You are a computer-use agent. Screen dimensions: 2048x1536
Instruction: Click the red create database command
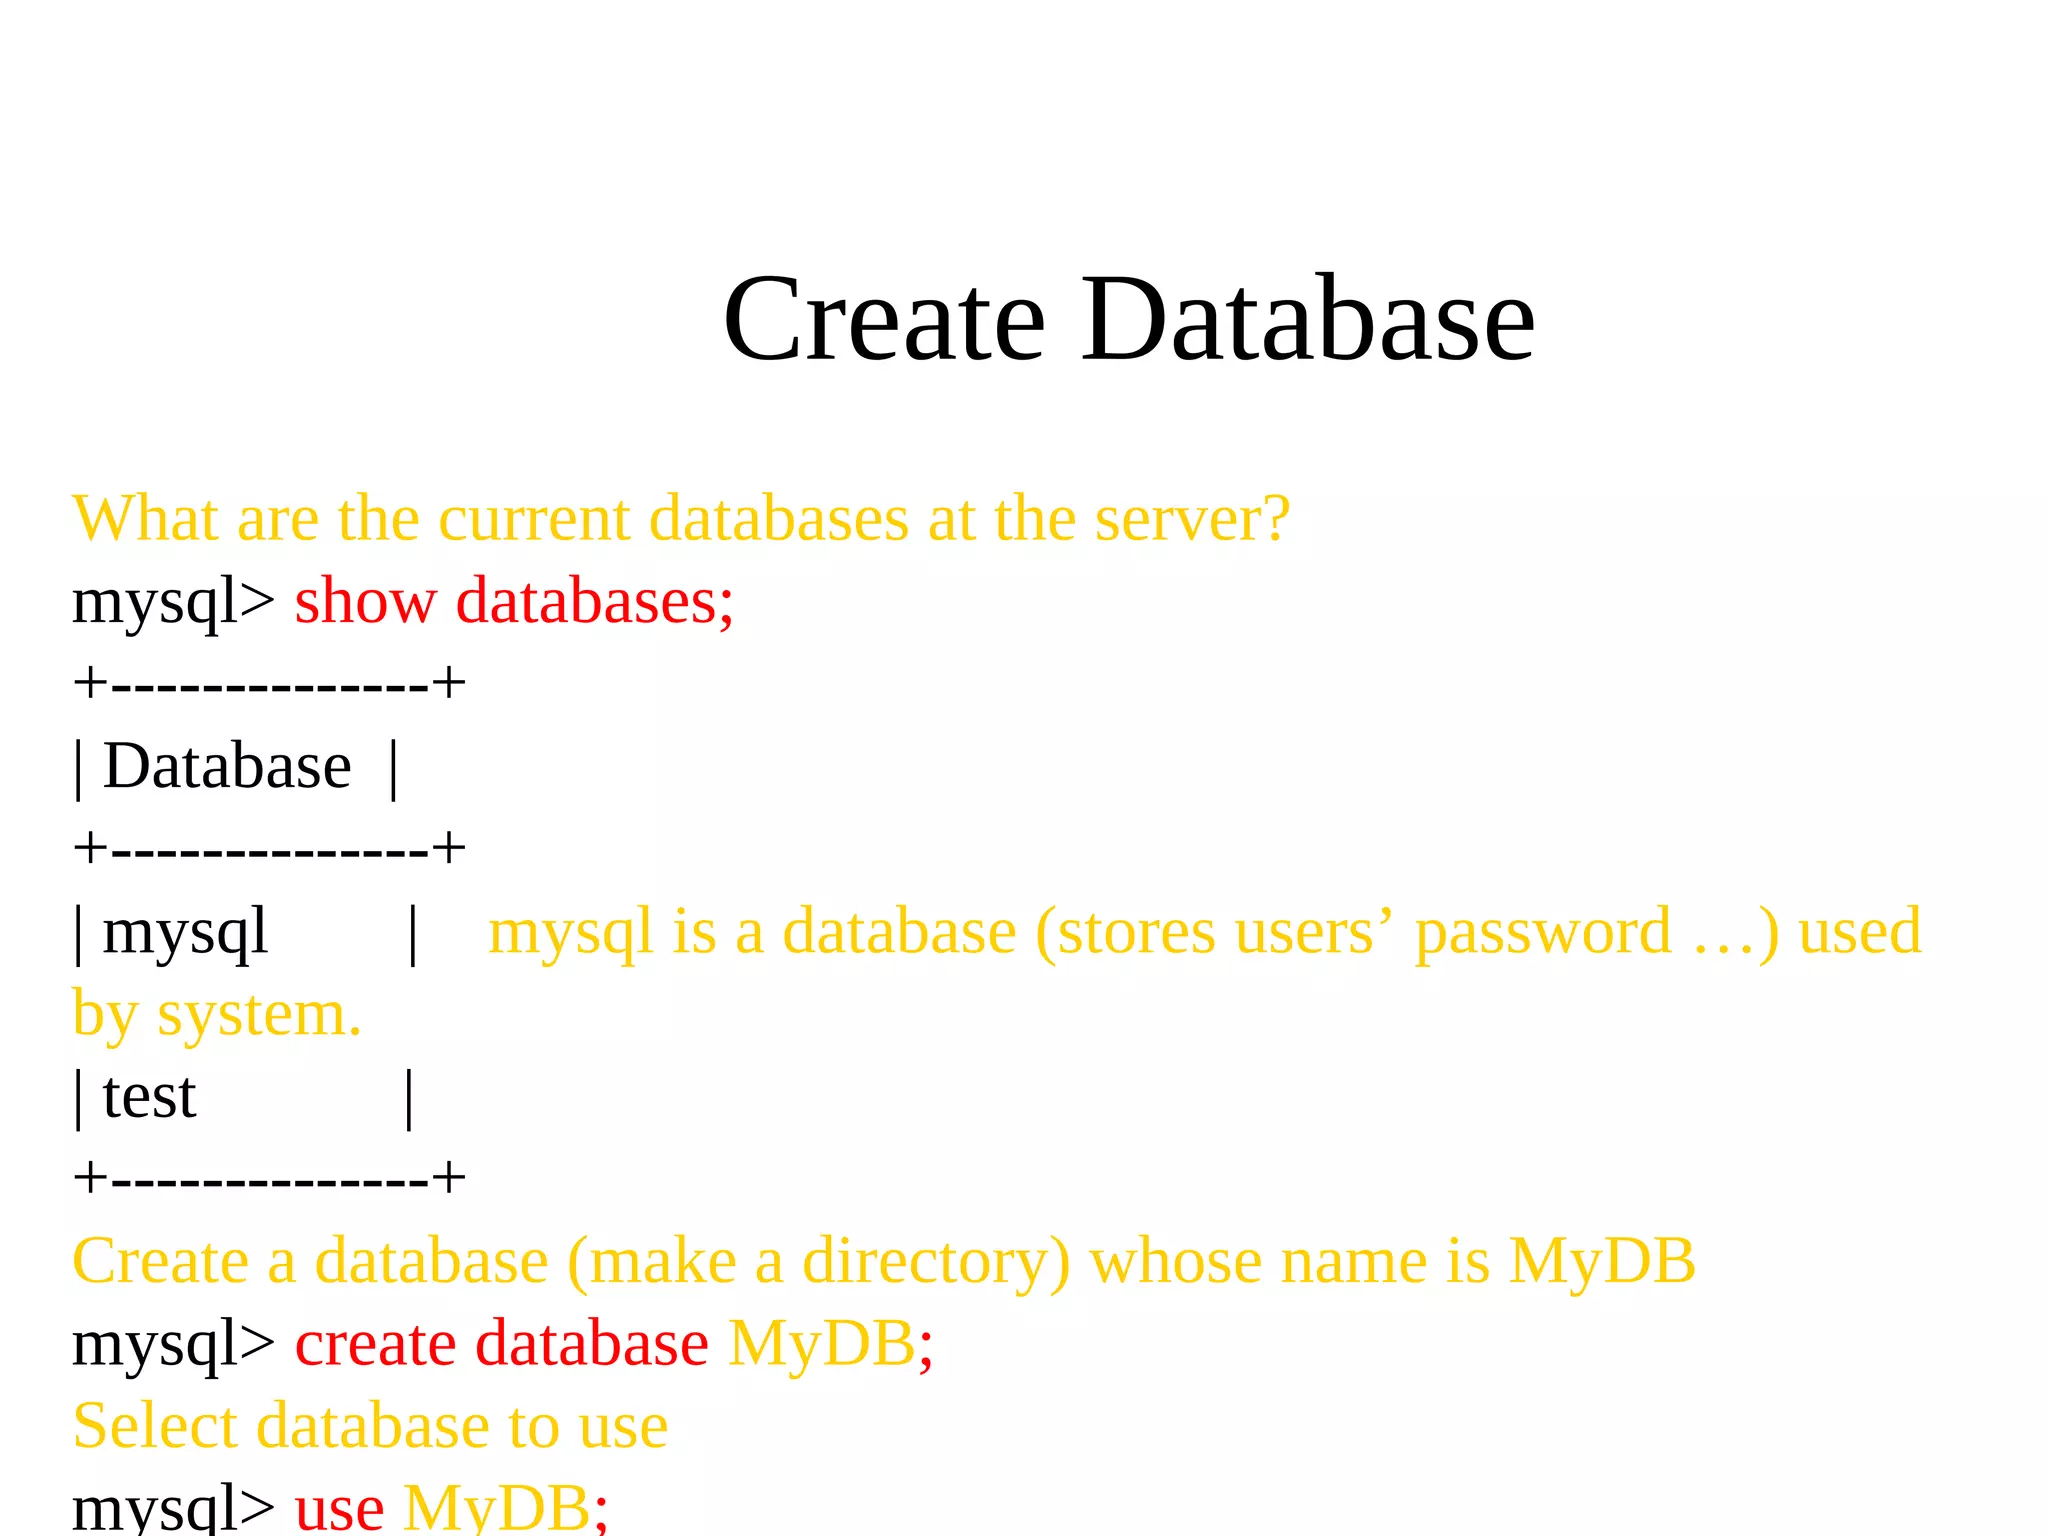pyautogui.click(x=501, y=1343)
